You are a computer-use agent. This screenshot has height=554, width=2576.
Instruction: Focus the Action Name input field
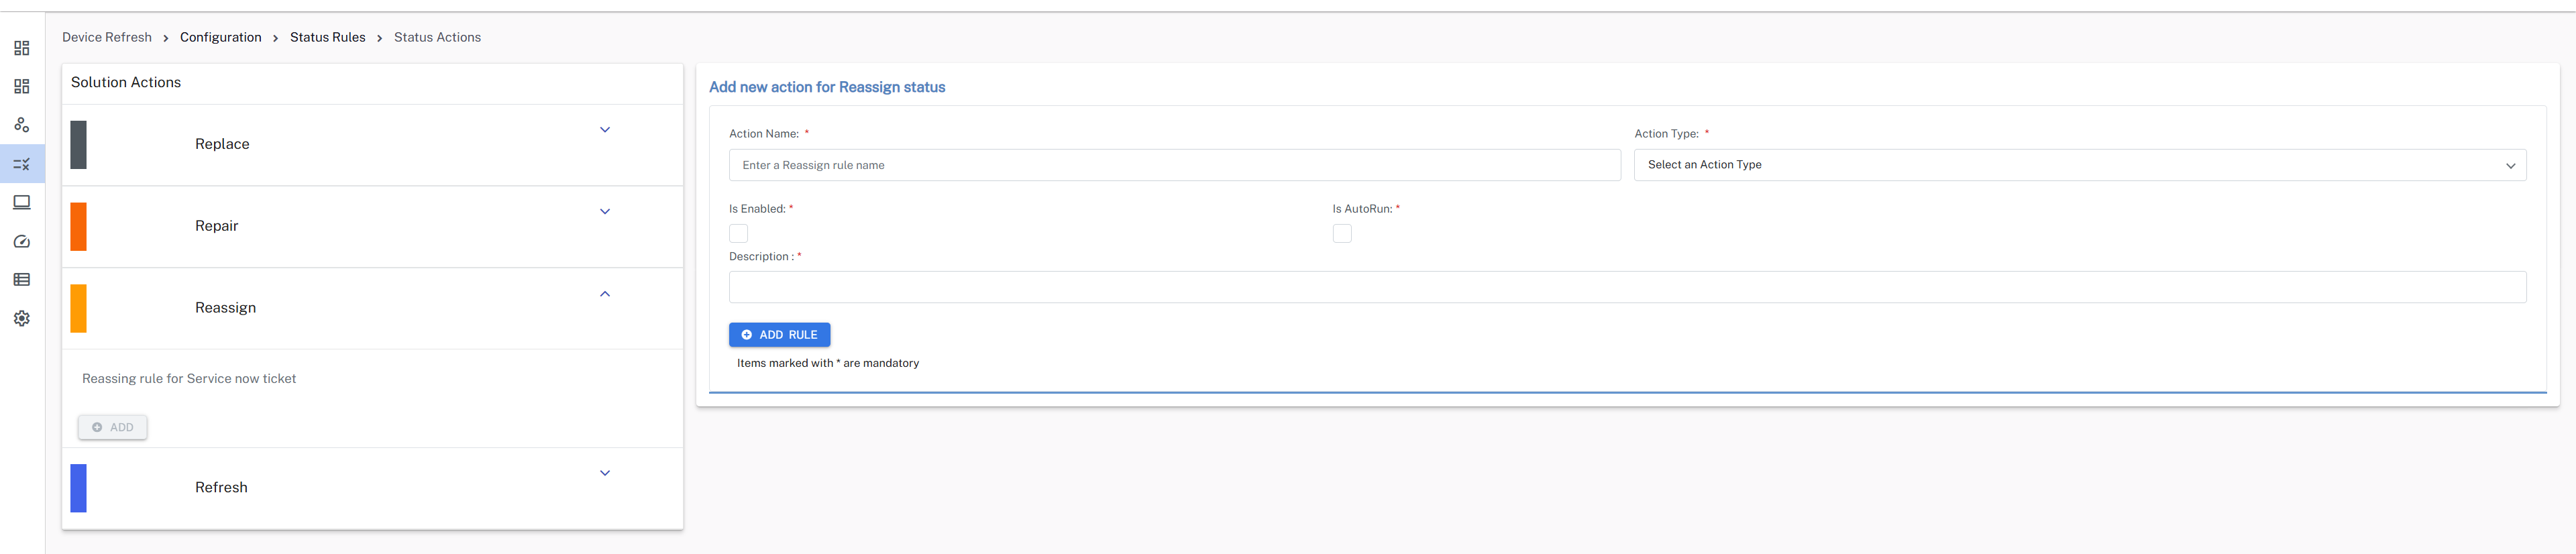point(1174,165)
